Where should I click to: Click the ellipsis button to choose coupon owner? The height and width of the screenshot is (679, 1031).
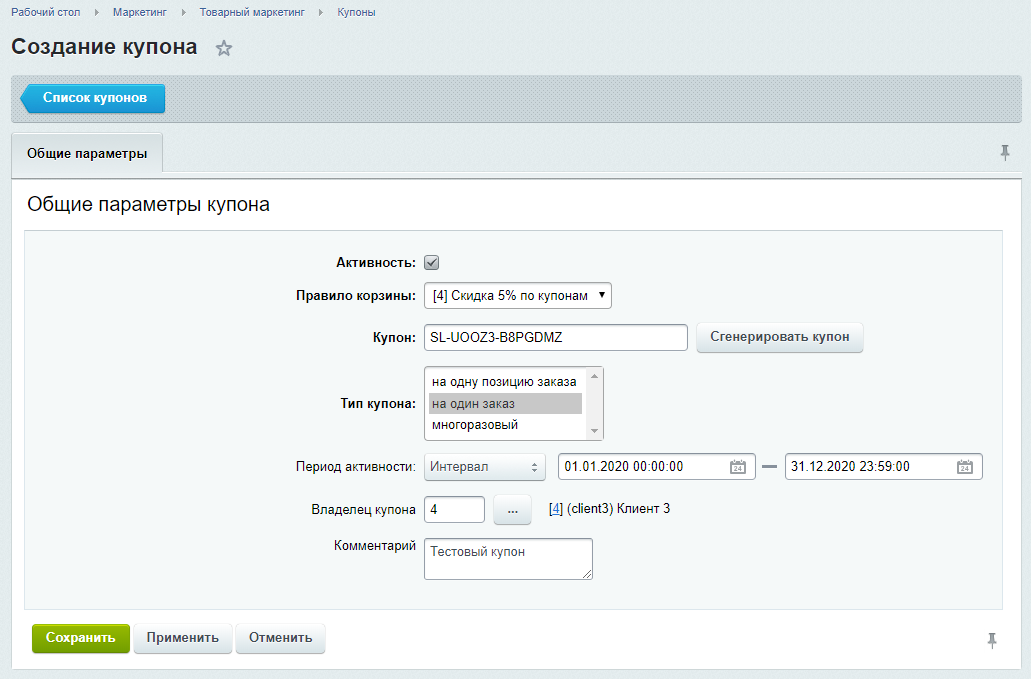tap(512, 510)
